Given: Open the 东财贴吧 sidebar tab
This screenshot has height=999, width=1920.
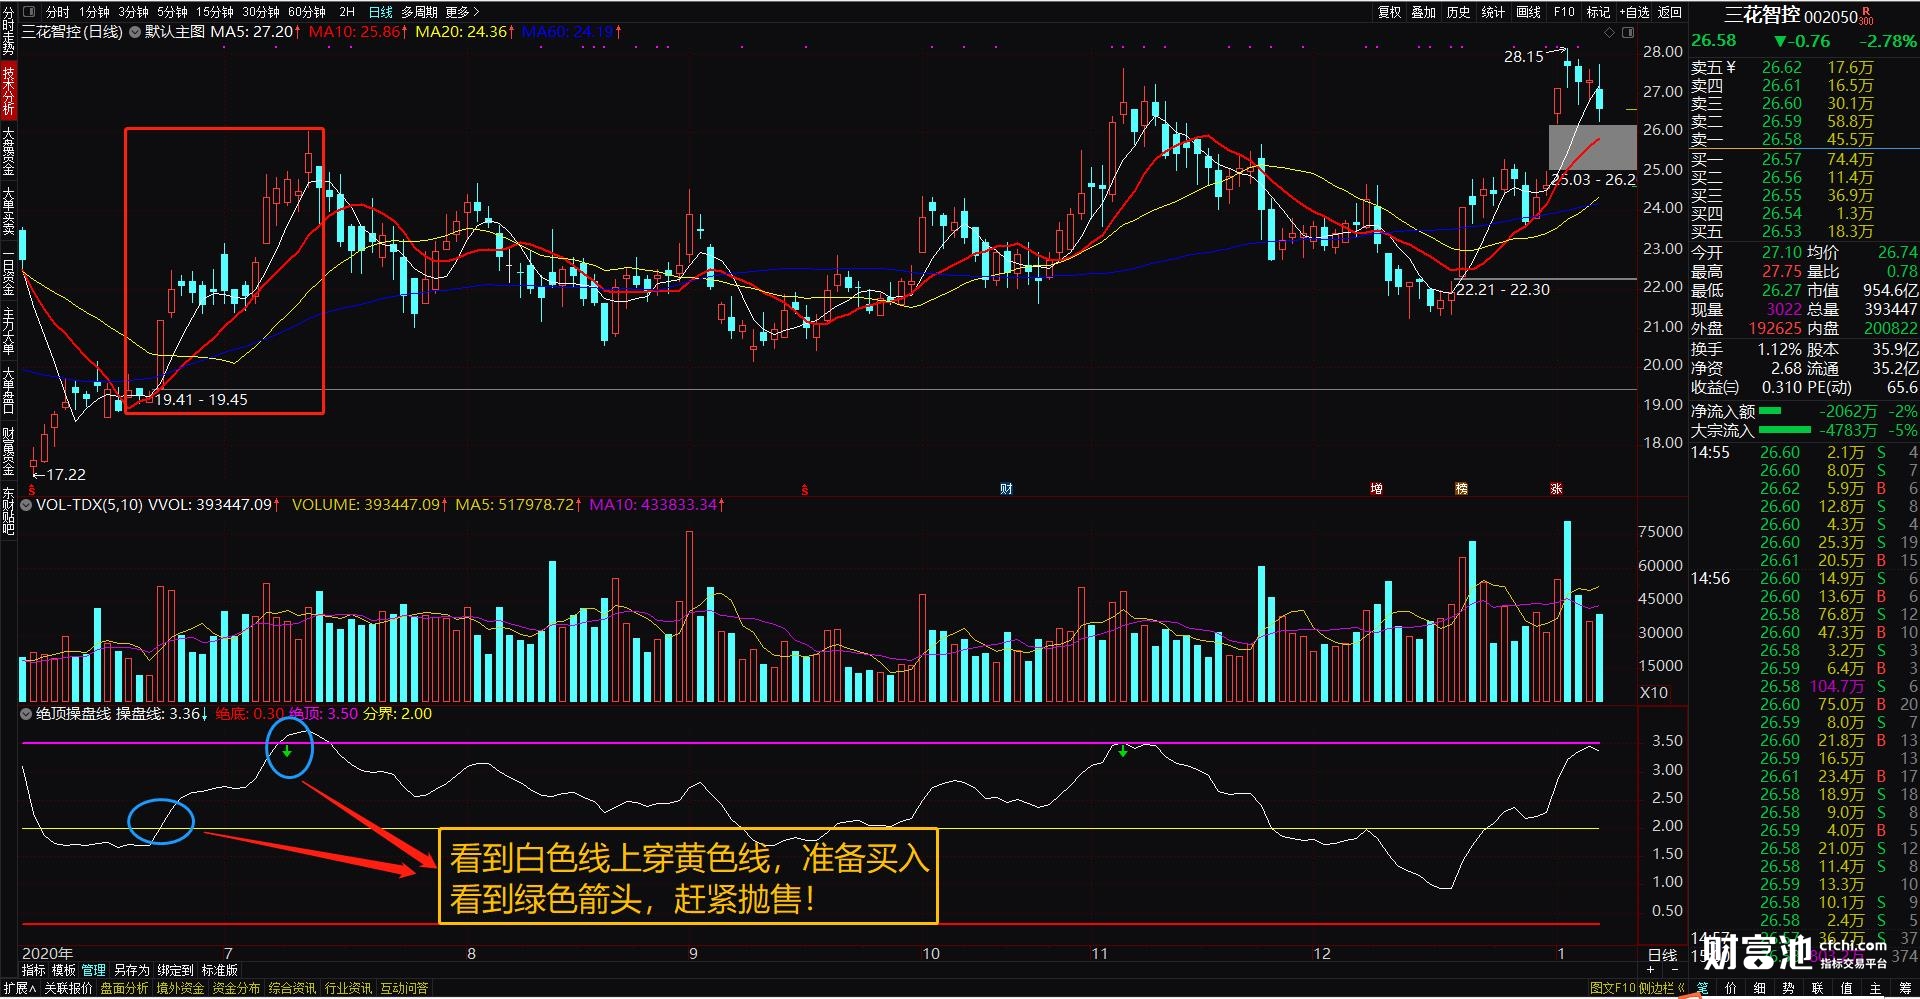Looking at the screenshot, I should click(8, 510).
